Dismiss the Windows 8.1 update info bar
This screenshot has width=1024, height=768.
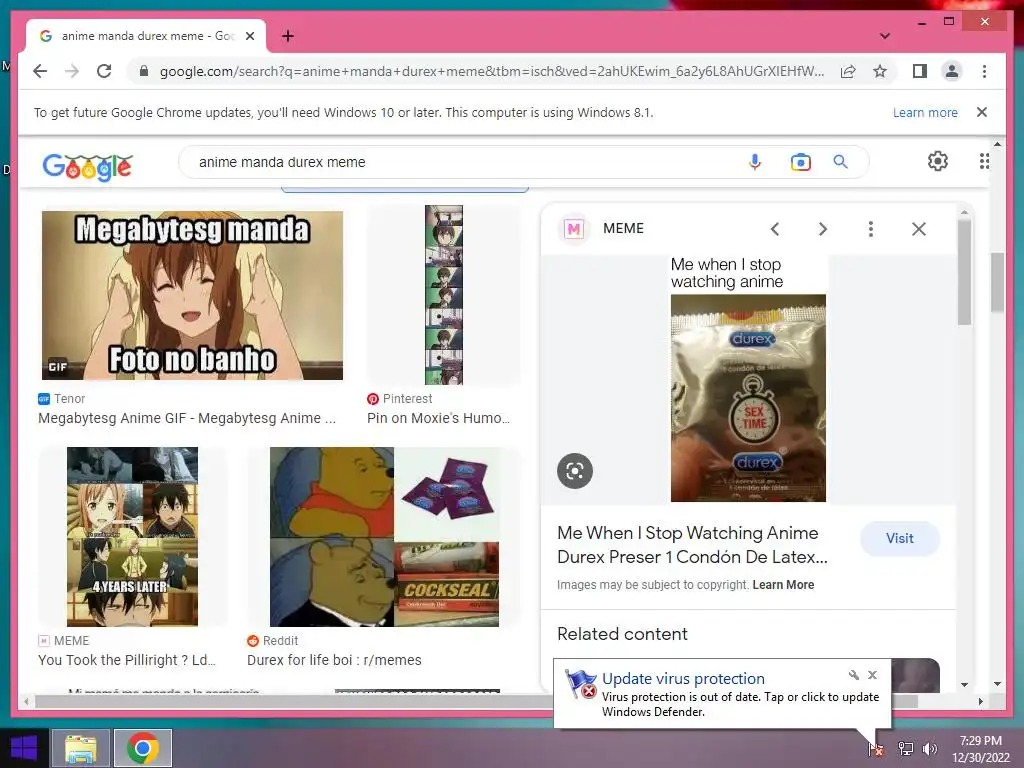click(982, 112)
